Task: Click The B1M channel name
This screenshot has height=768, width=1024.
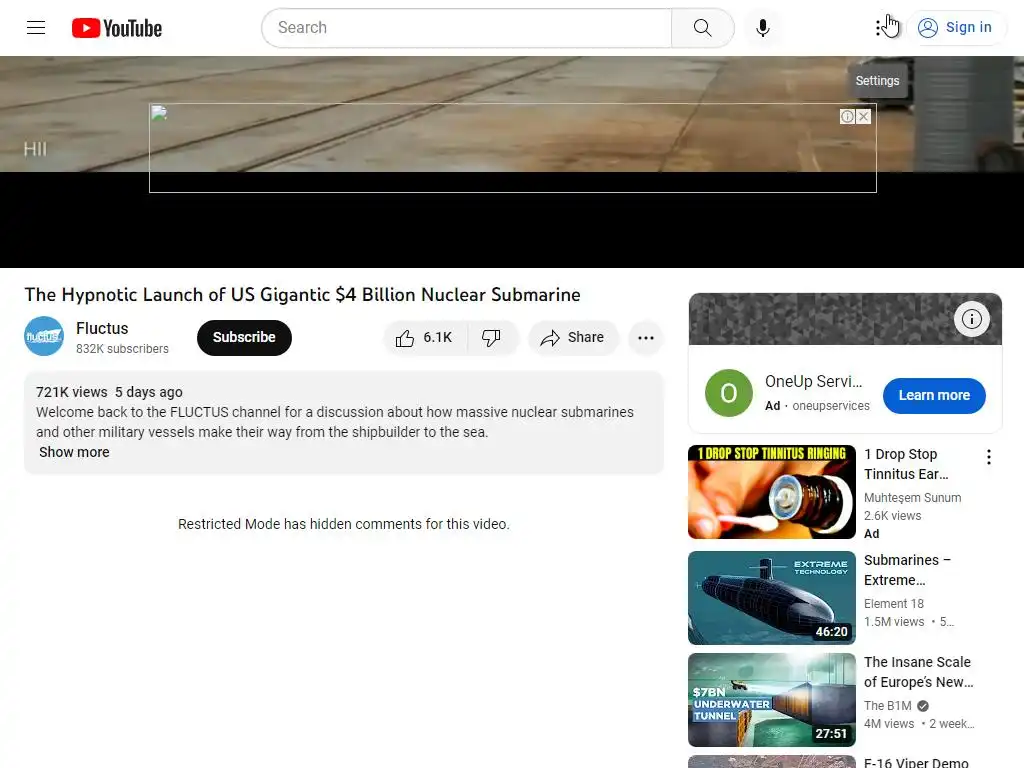Action: click(x=888, y=705)
